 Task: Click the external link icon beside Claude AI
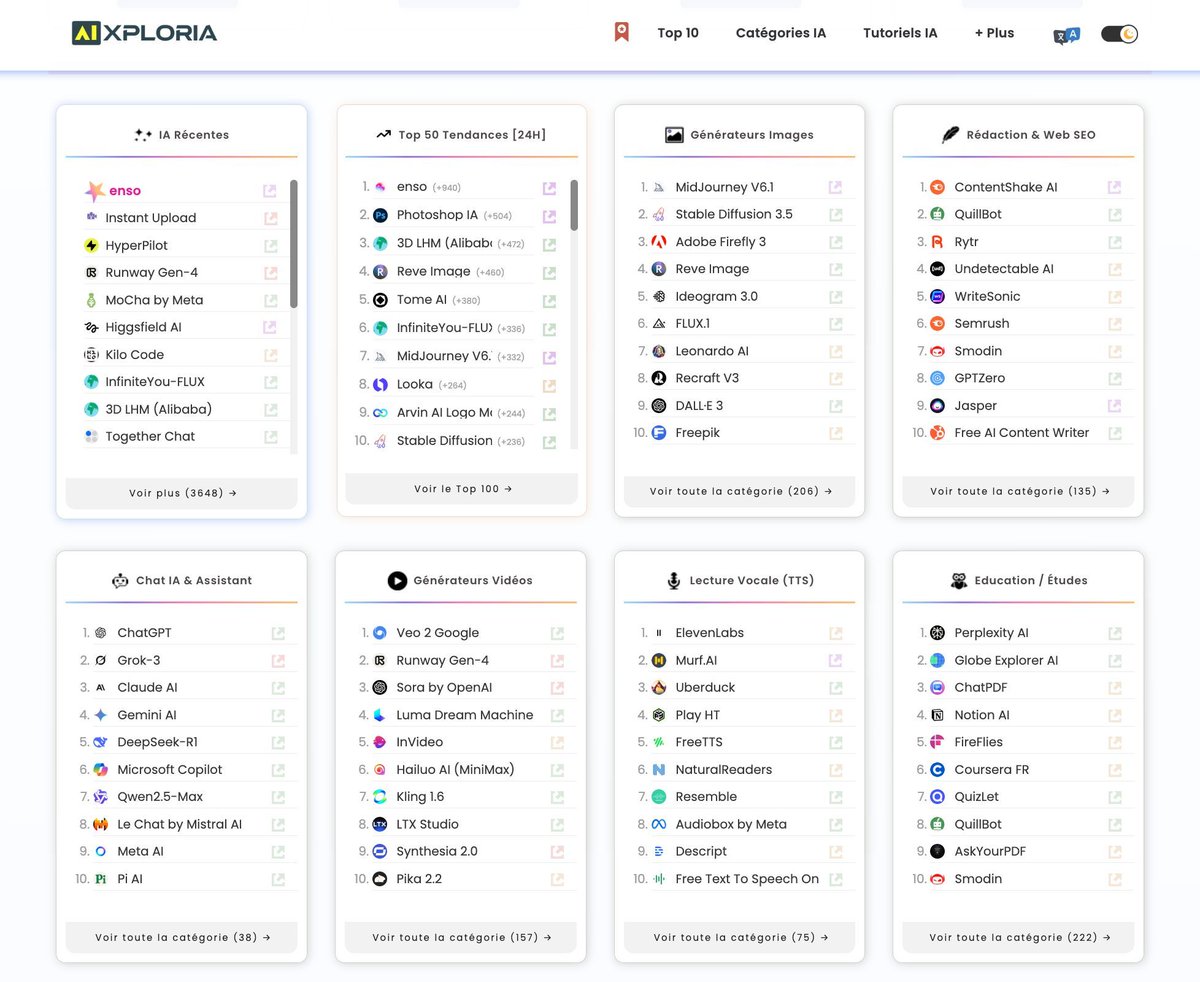[x=278, y=687]
